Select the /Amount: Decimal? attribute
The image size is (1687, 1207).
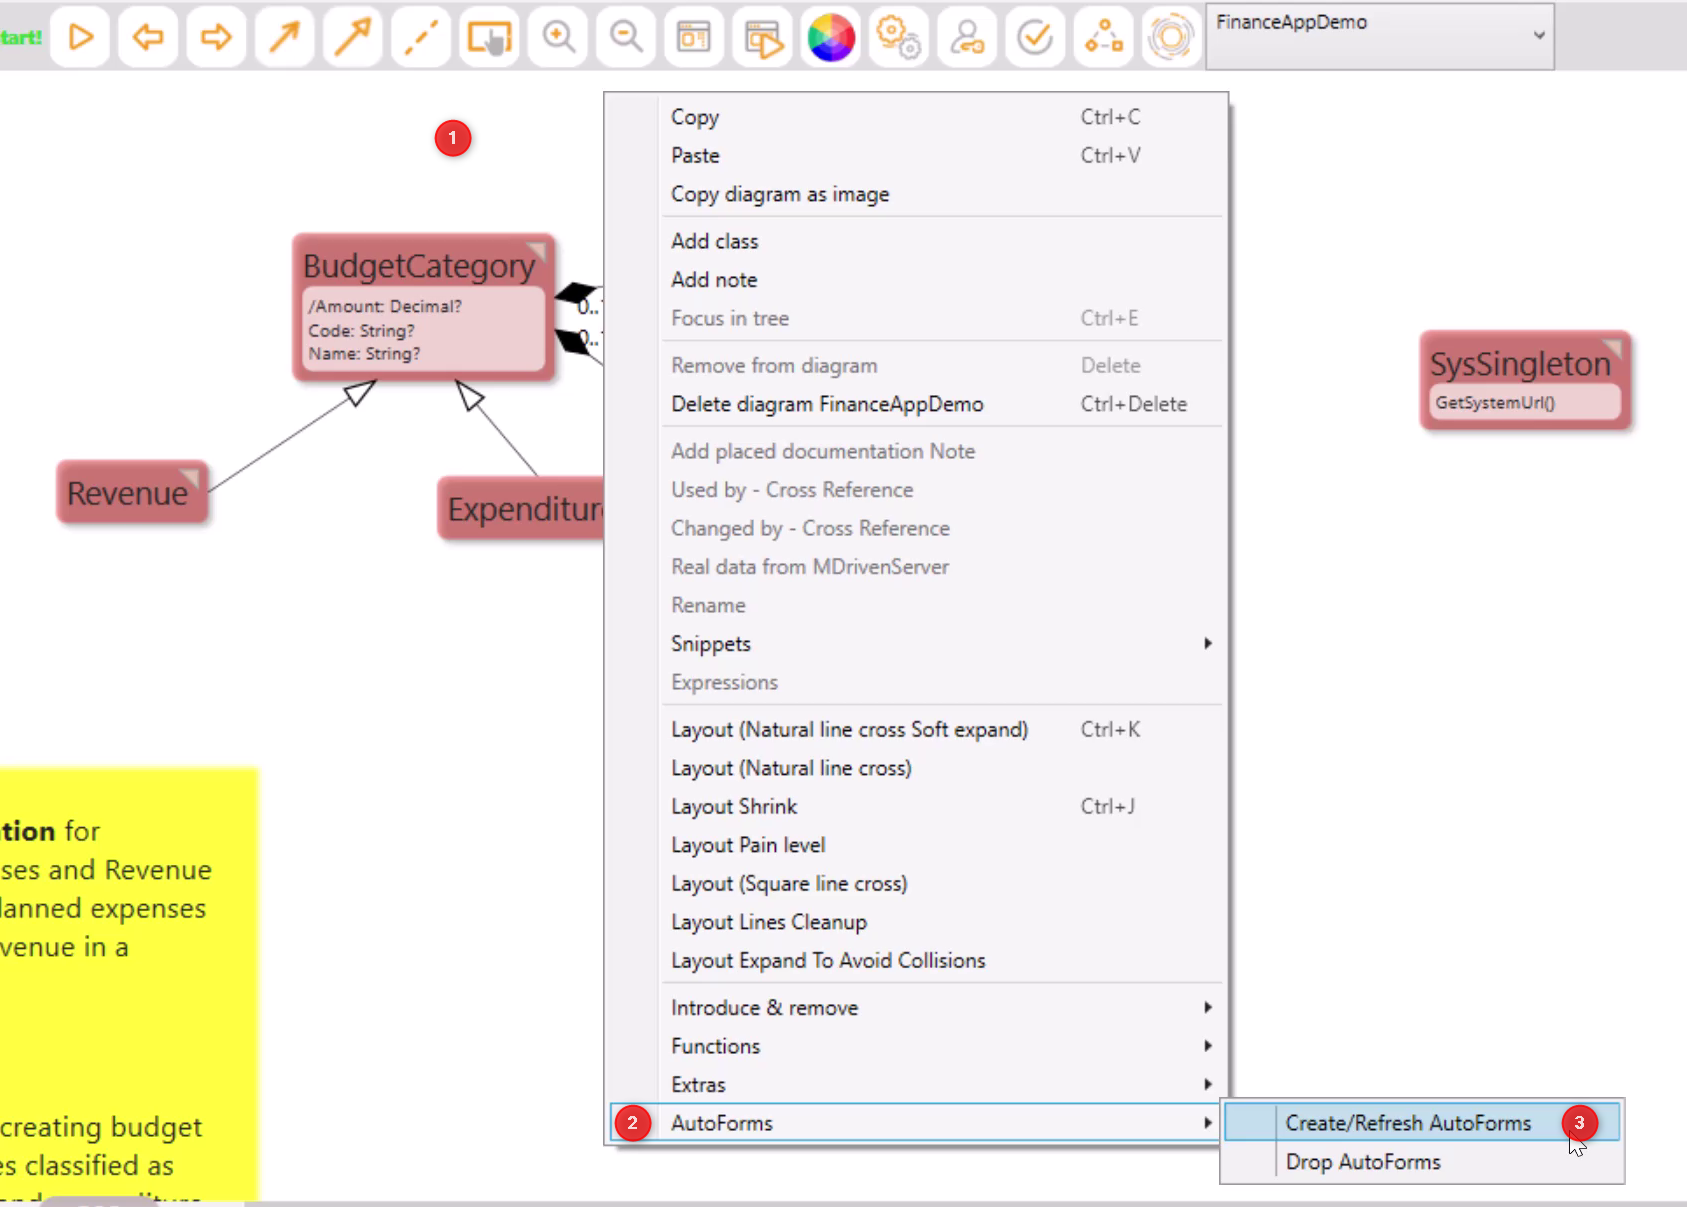coord(385,306)
